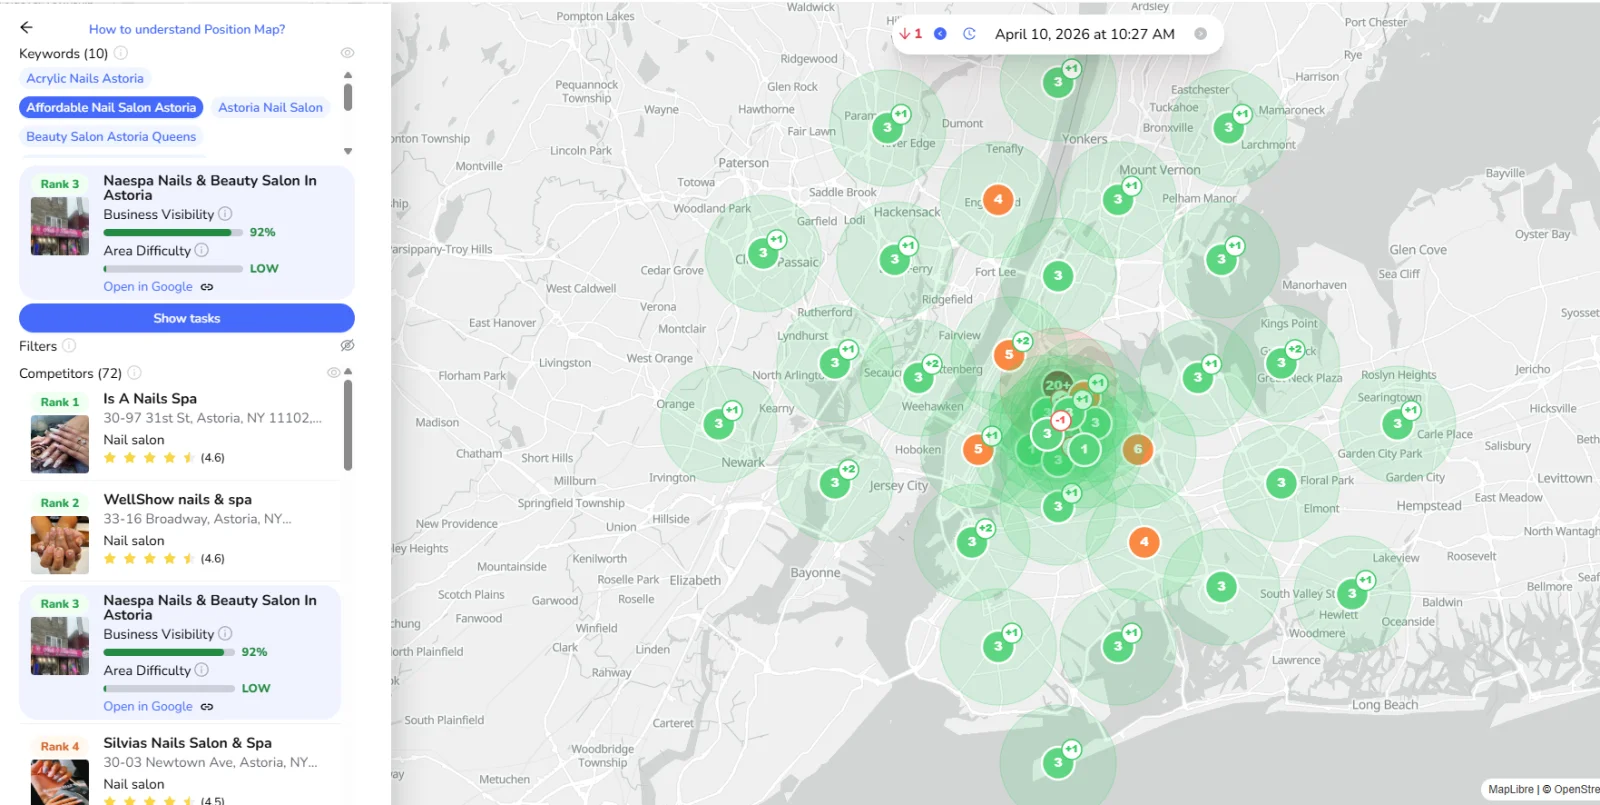Viewport: 1600px width, 805px height.
Task: Select Astoria Nail Salon keyword
Action: click(x=270, y=108)
